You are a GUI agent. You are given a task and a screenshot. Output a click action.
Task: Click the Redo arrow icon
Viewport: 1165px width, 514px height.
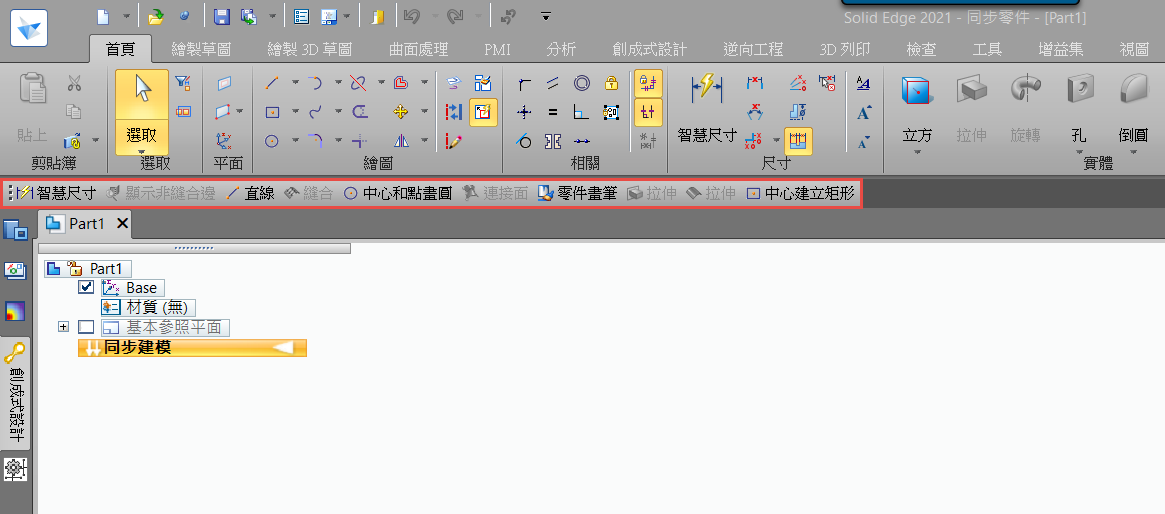[455, 15]
